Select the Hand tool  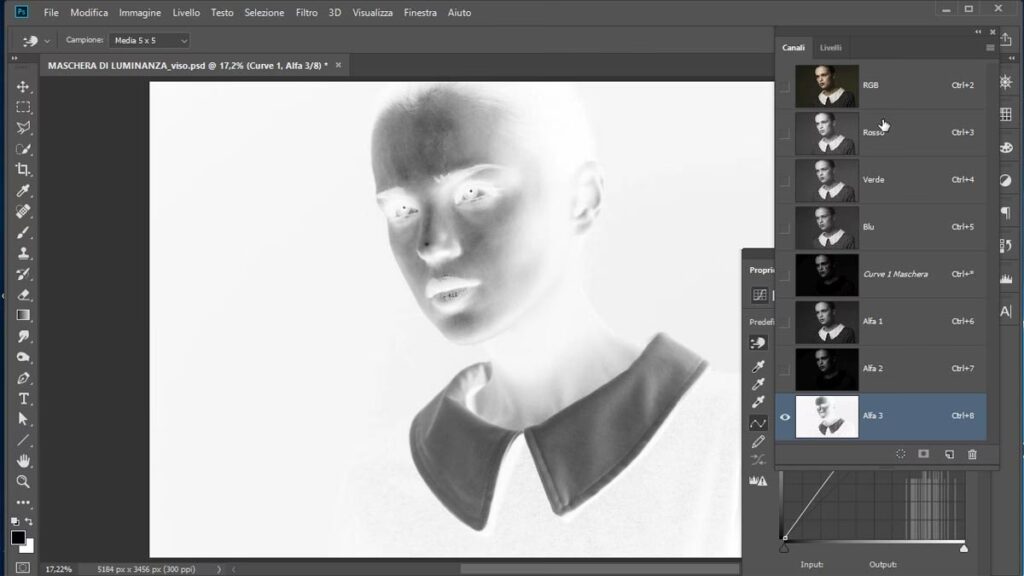(x=23, y=461)
